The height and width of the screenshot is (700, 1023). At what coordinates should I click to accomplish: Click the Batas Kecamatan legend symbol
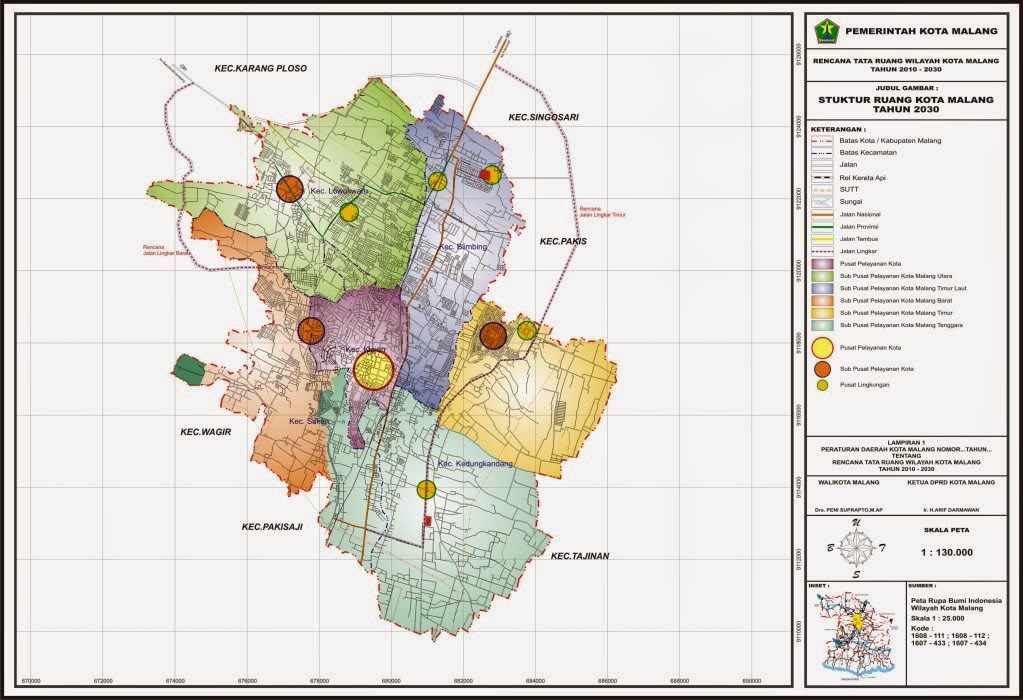[822, 153]
